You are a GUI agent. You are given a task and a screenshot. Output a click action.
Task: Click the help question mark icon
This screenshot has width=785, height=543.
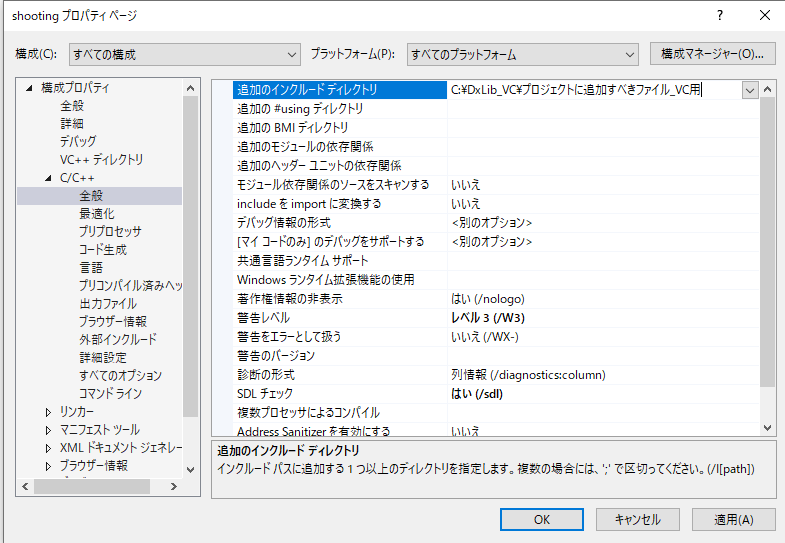[x=718, y=15]
